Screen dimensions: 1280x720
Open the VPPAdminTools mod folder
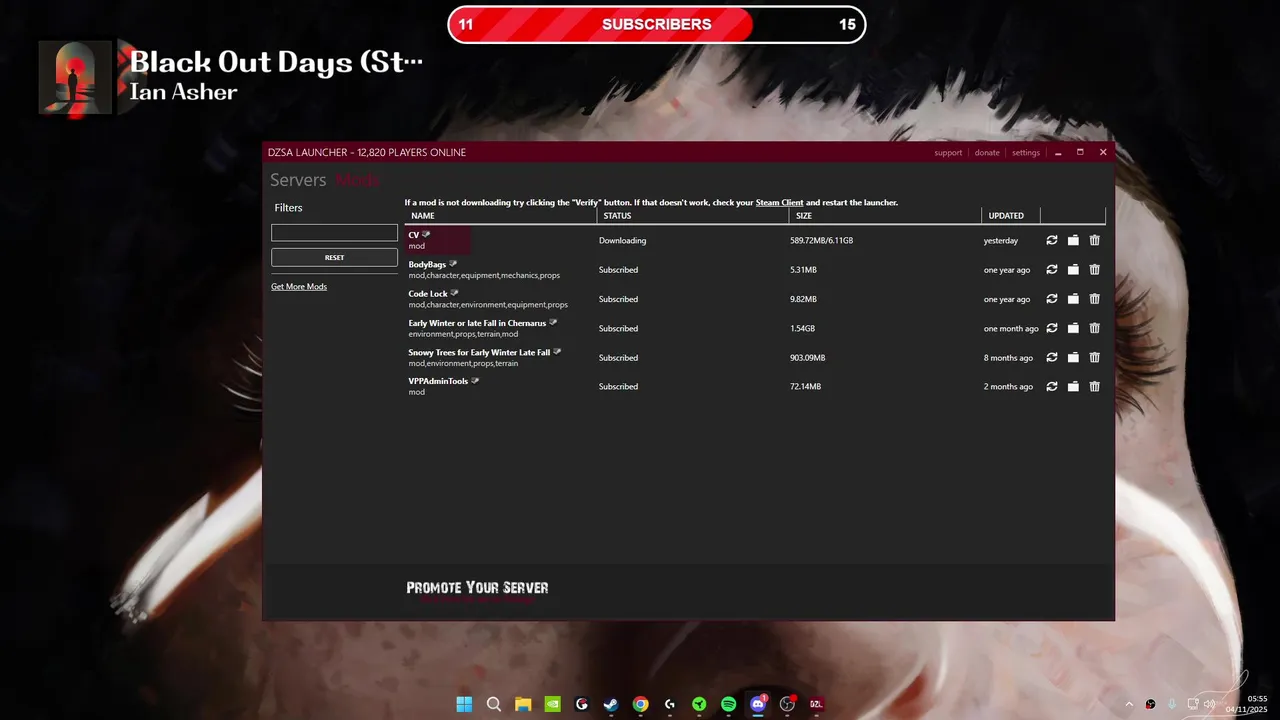(x=1073, y=386)
